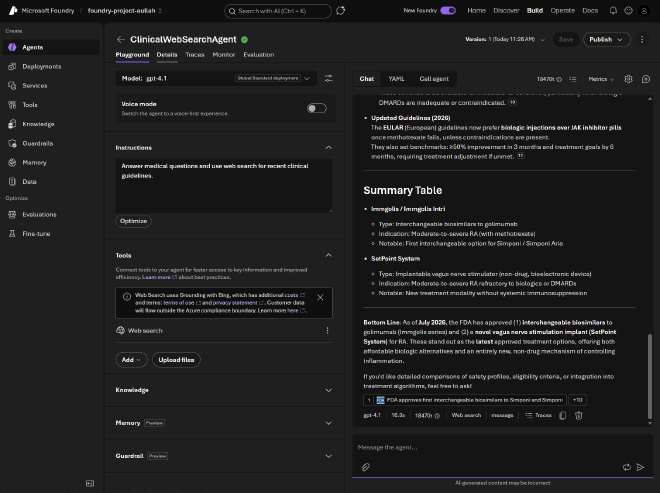
Task: Show the +10 additional citations
Action: pyautogui.click(x=578, y=400)
